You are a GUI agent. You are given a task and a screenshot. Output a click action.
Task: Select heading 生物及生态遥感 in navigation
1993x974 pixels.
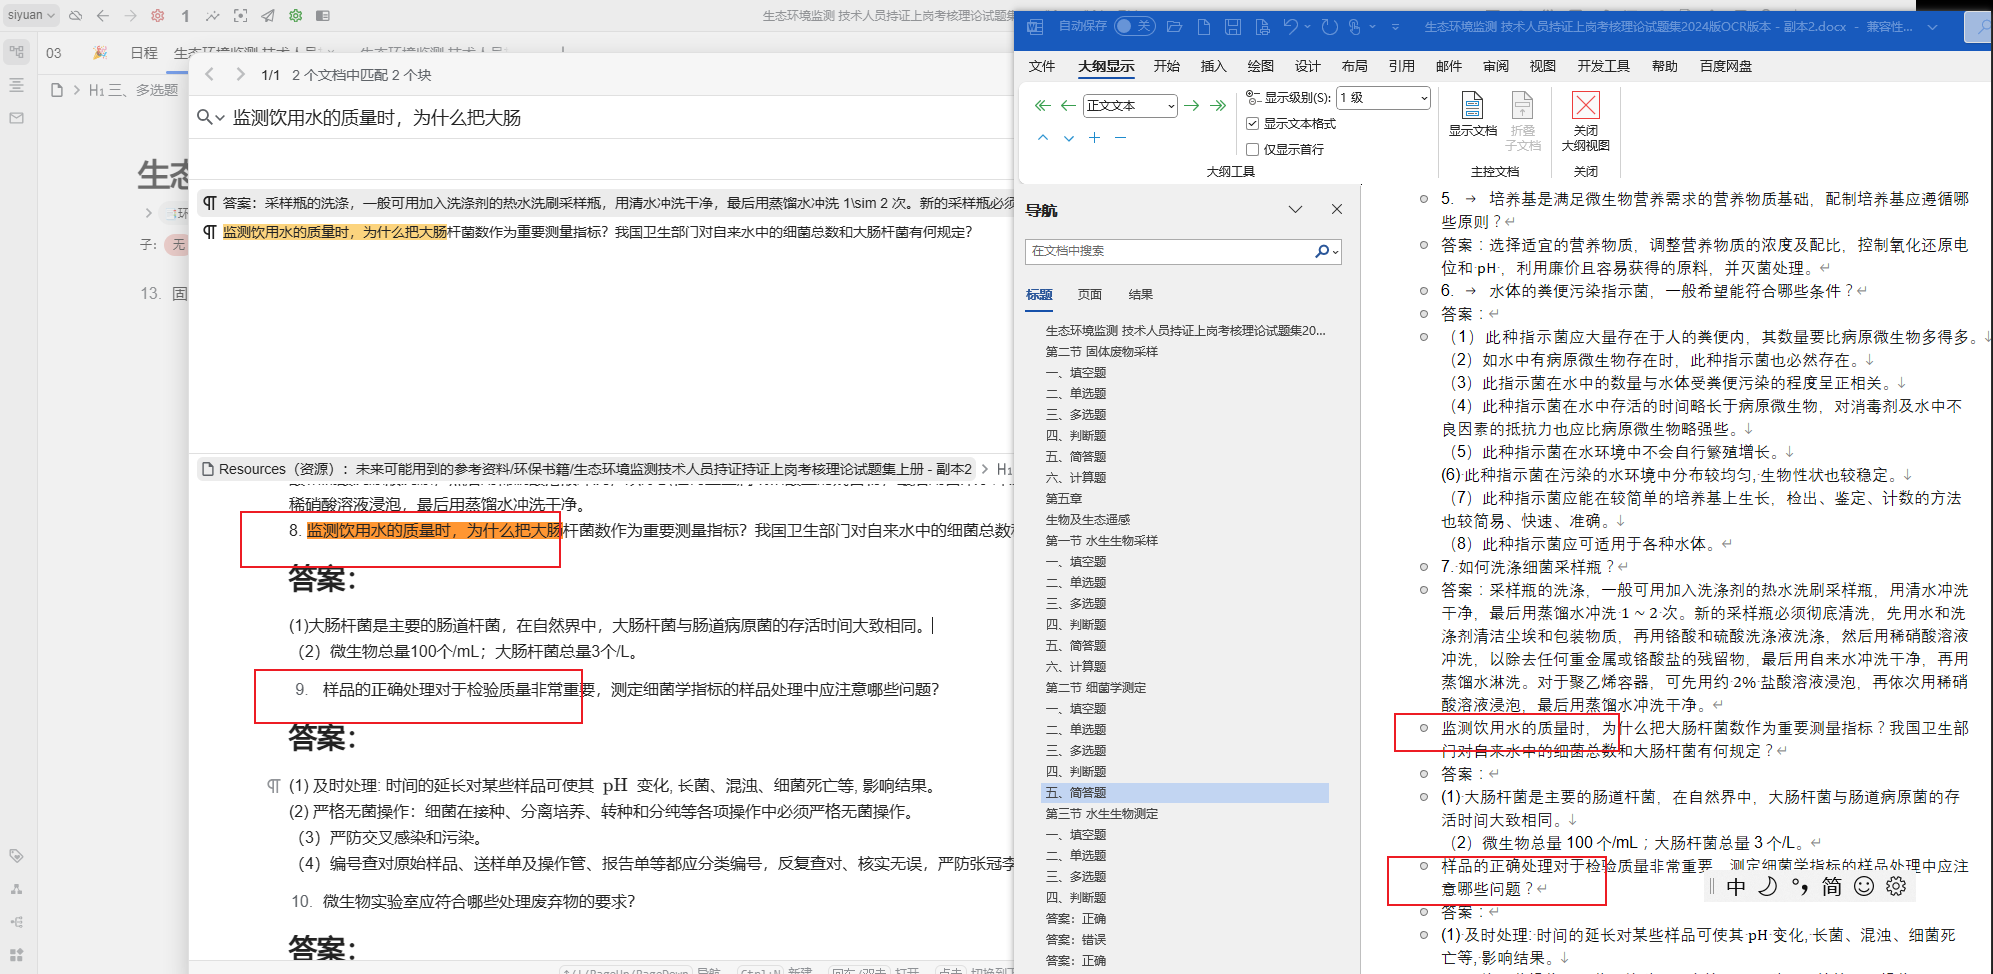click(x=1088, y=519)
